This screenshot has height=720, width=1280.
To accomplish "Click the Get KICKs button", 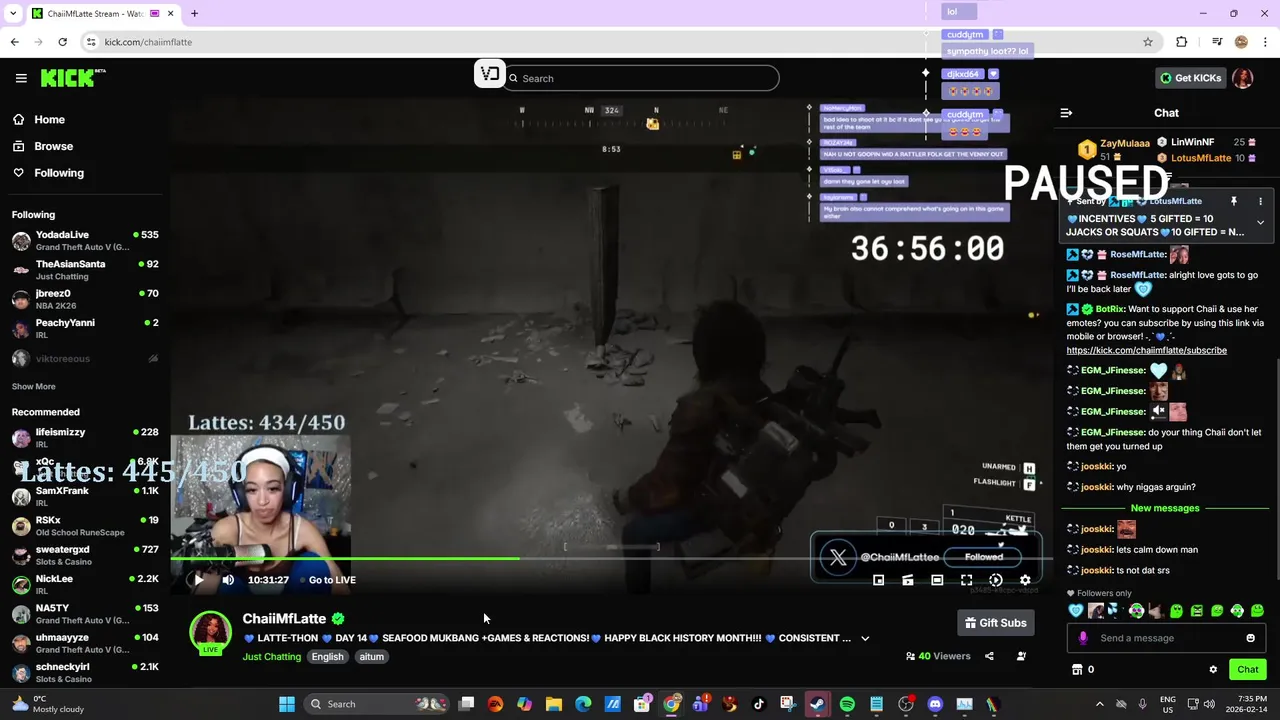I will [1190, 78].
